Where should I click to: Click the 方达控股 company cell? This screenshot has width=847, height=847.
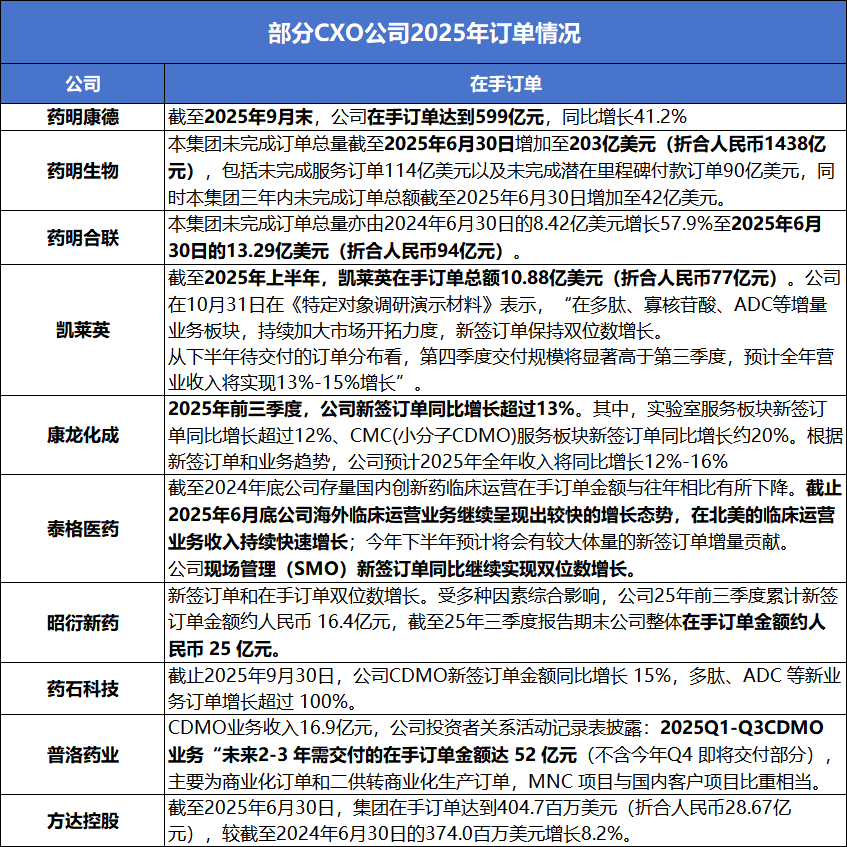pos(83,821)
